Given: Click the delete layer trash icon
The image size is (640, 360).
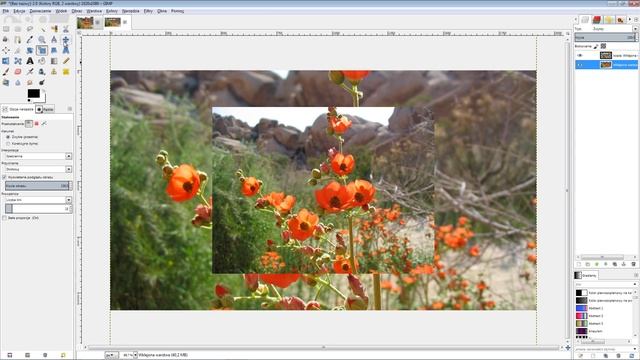Looking at the screenshot, I should [633, 264].
